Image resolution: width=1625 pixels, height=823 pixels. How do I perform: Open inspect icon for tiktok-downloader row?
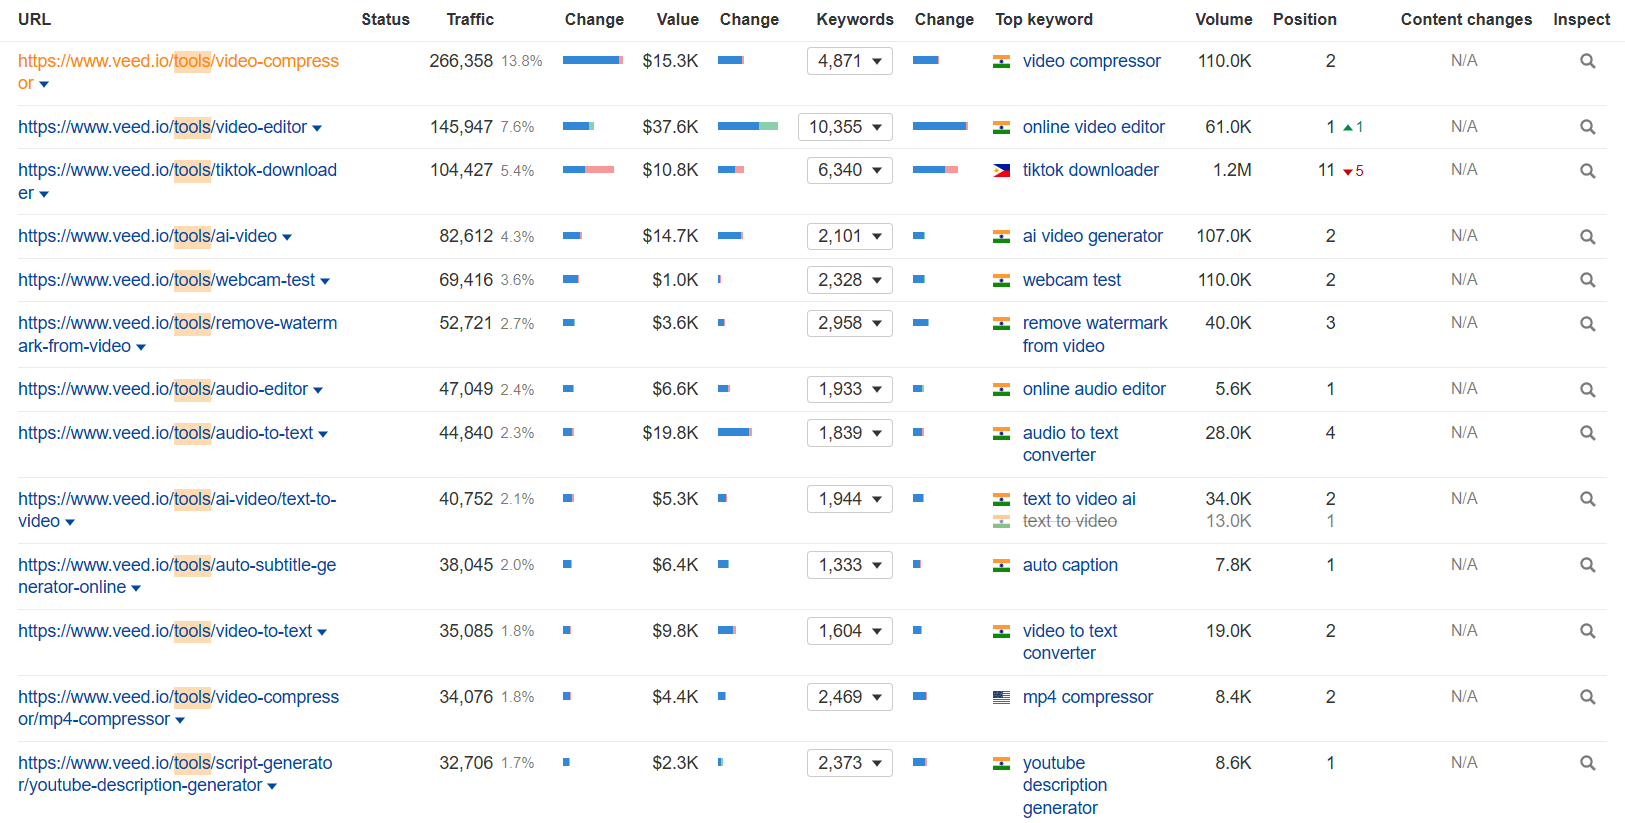pyautogui.click(x=1587, y=171)
